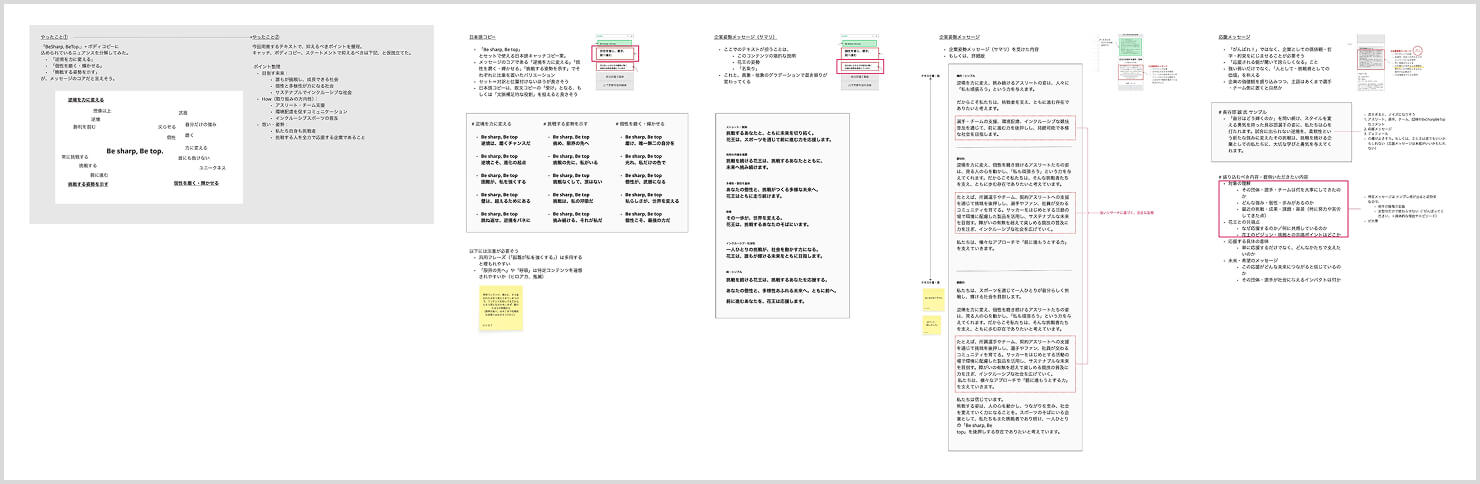Click the "# 挑戦する姿勢を示す" column heading

[563, 122]
